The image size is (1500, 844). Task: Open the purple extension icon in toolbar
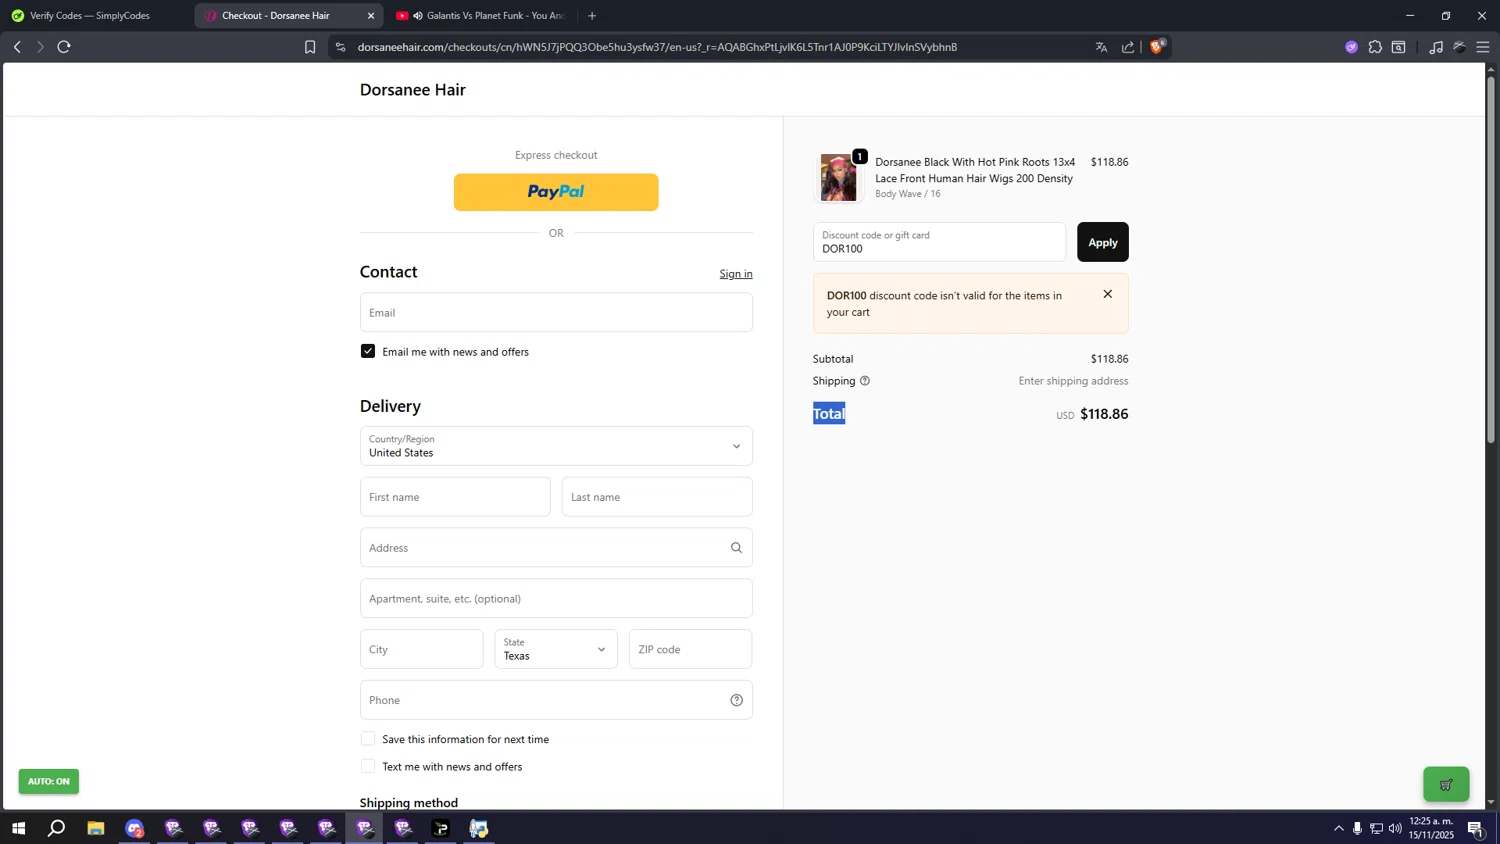coord(1351,47)
